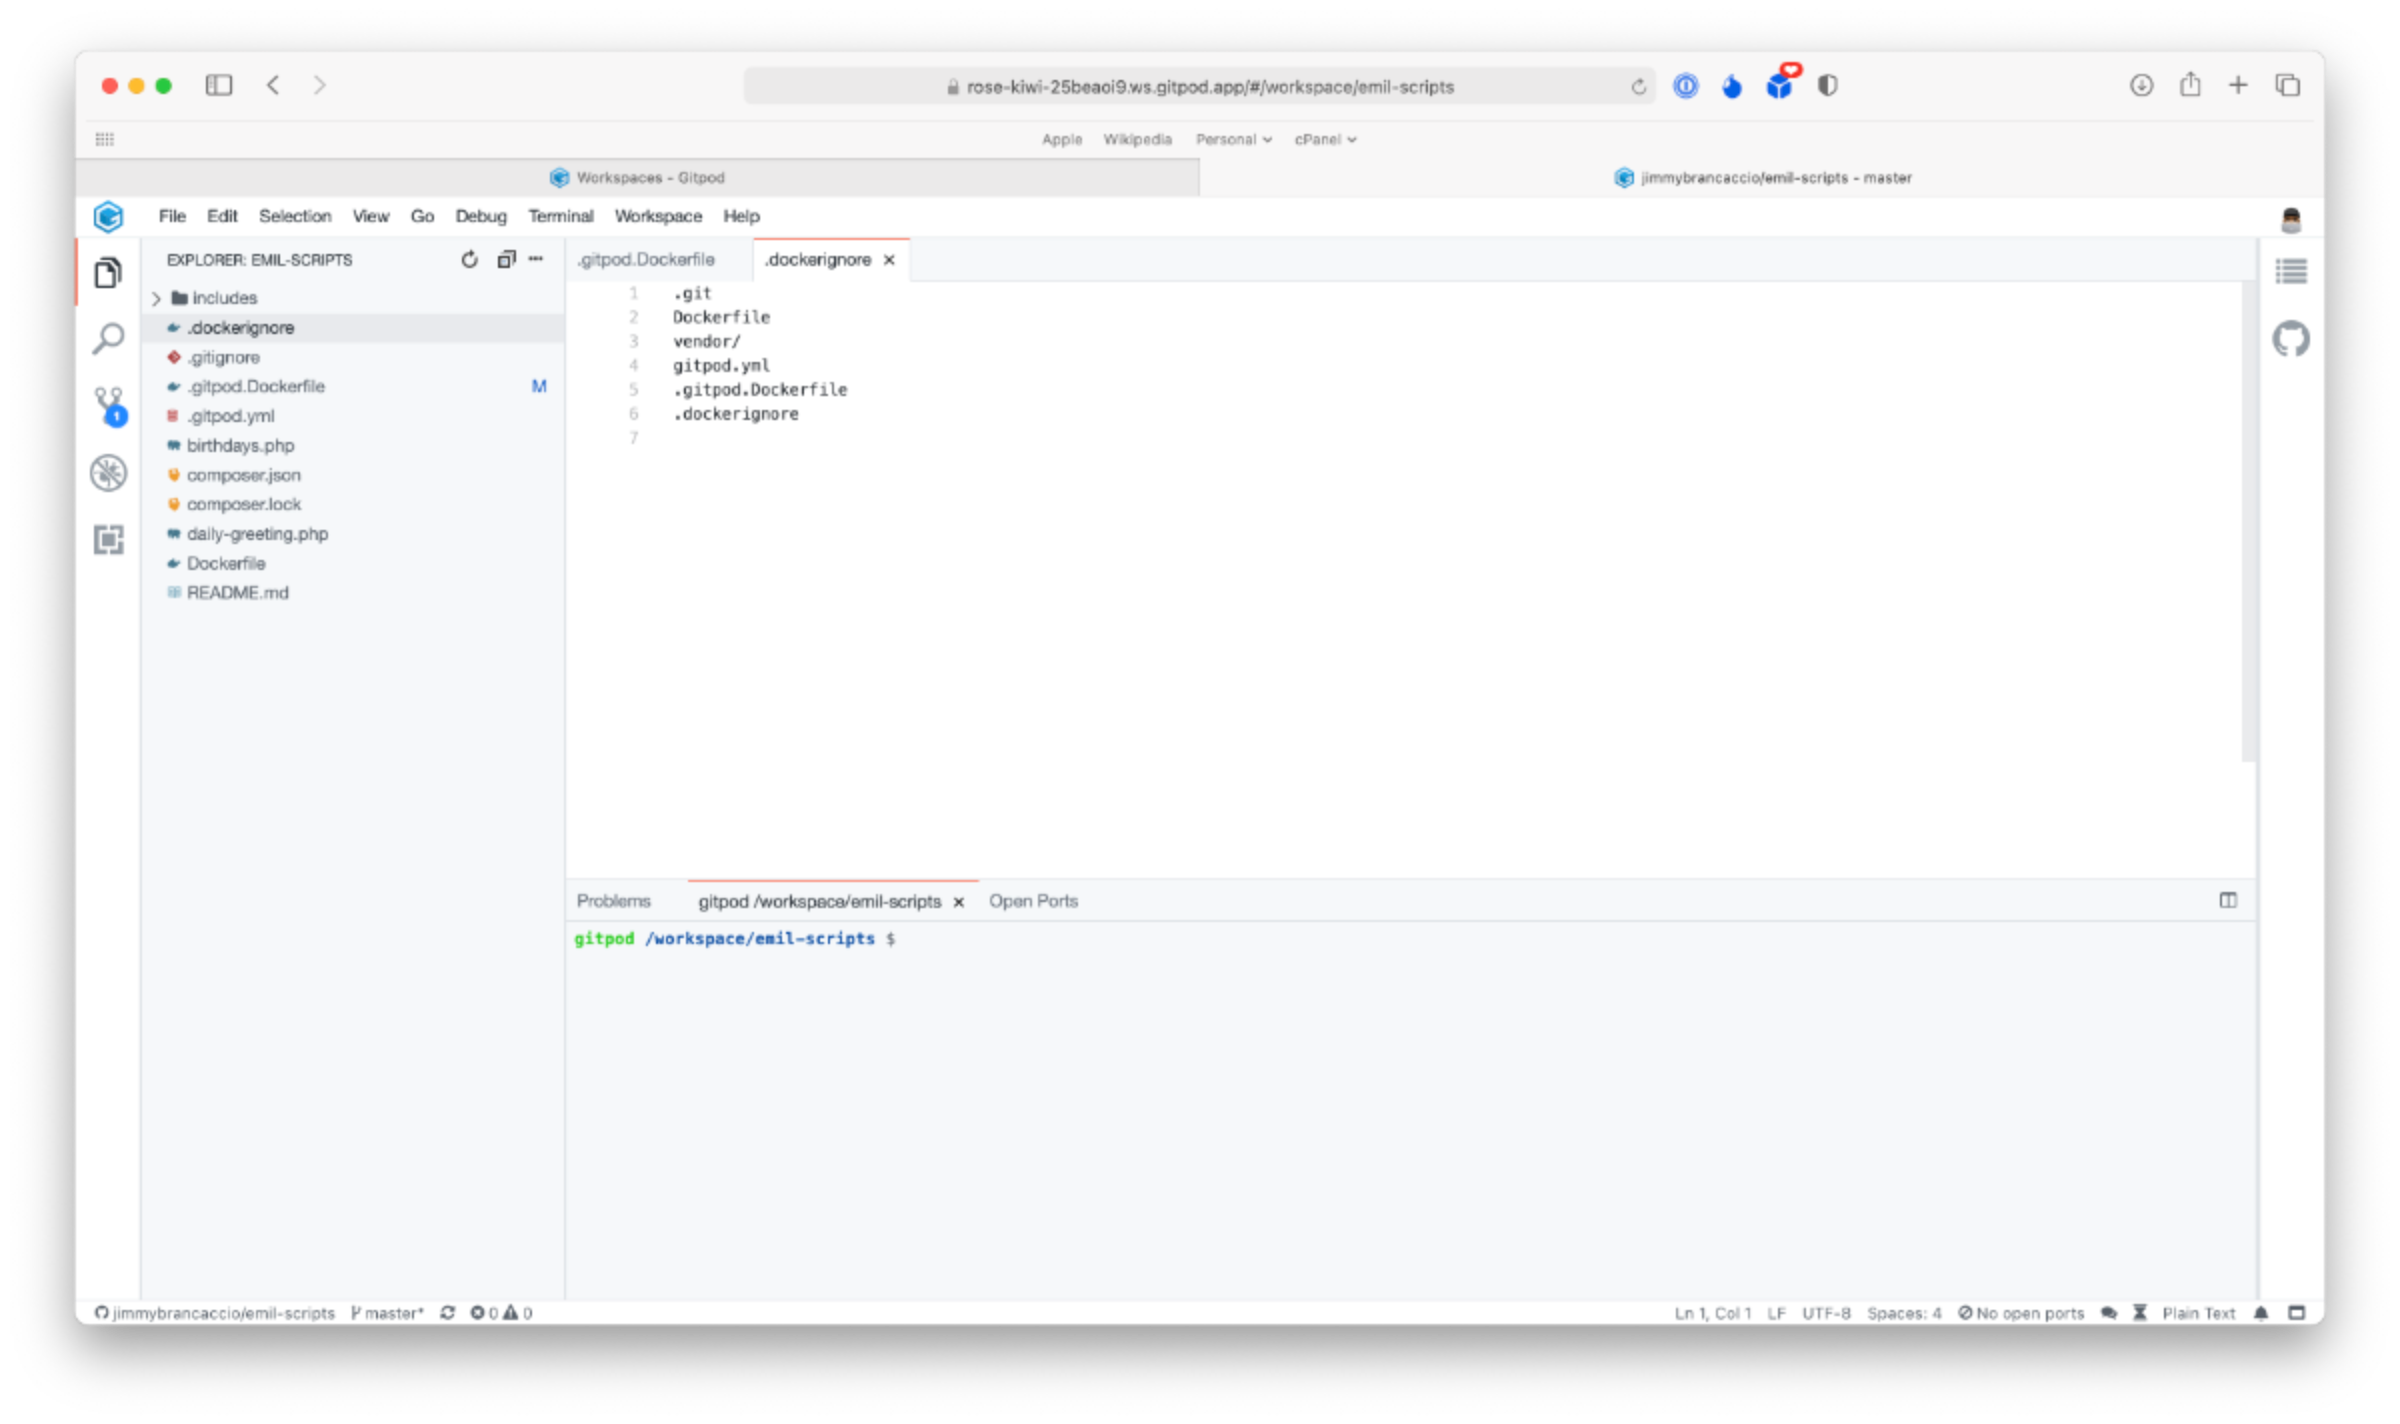Toggle the terminal panel split layout icon

(x=2228, y=900)
